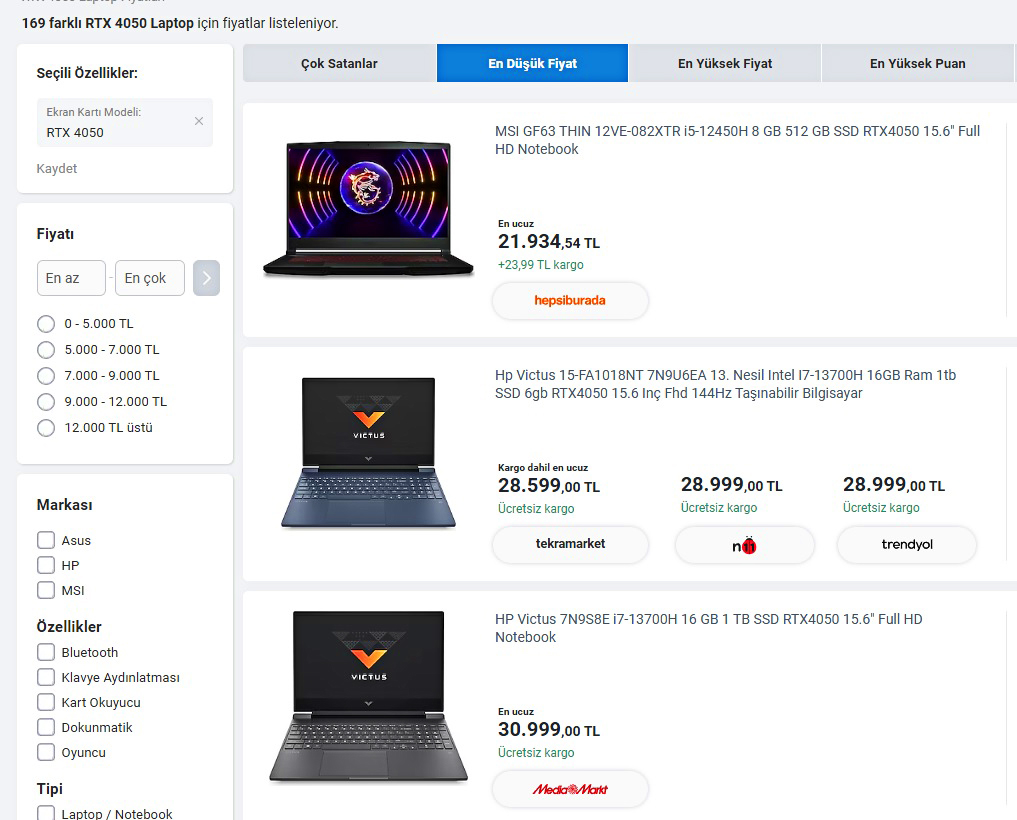The width and height of the screenshot is (1017, 820).
Task: Open the tekramarket store offer
Action: pyautogui.click(x=570, y=544)
